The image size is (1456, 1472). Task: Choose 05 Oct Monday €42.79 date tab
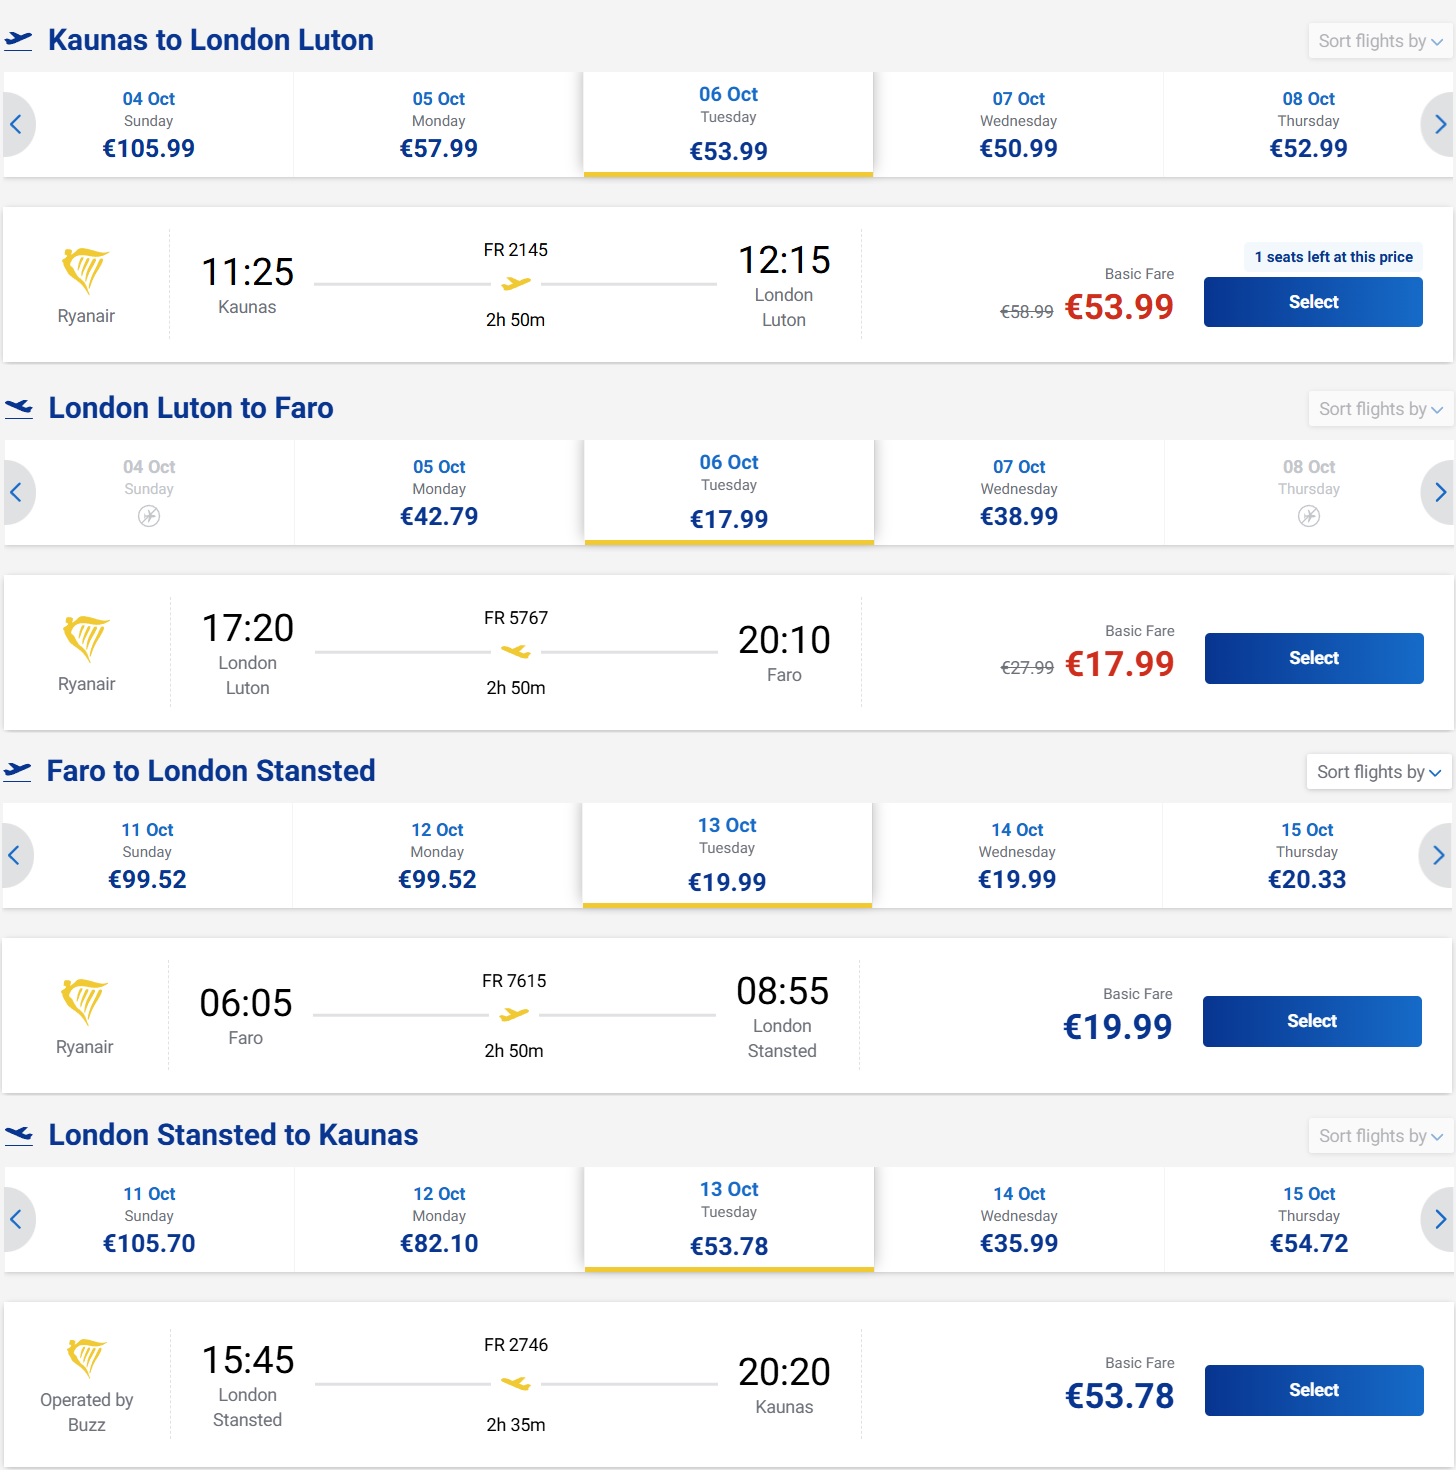pos(439,493)
